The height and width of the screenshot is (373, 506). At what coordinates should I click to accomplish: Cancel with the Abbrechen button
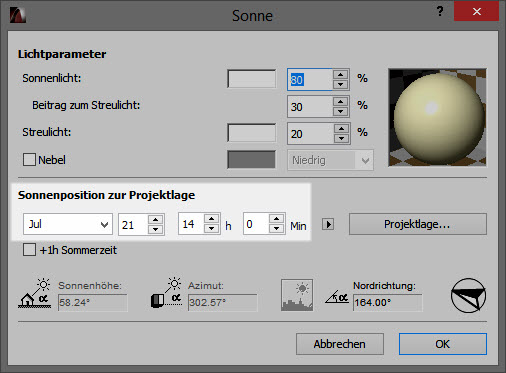[340, 344]
